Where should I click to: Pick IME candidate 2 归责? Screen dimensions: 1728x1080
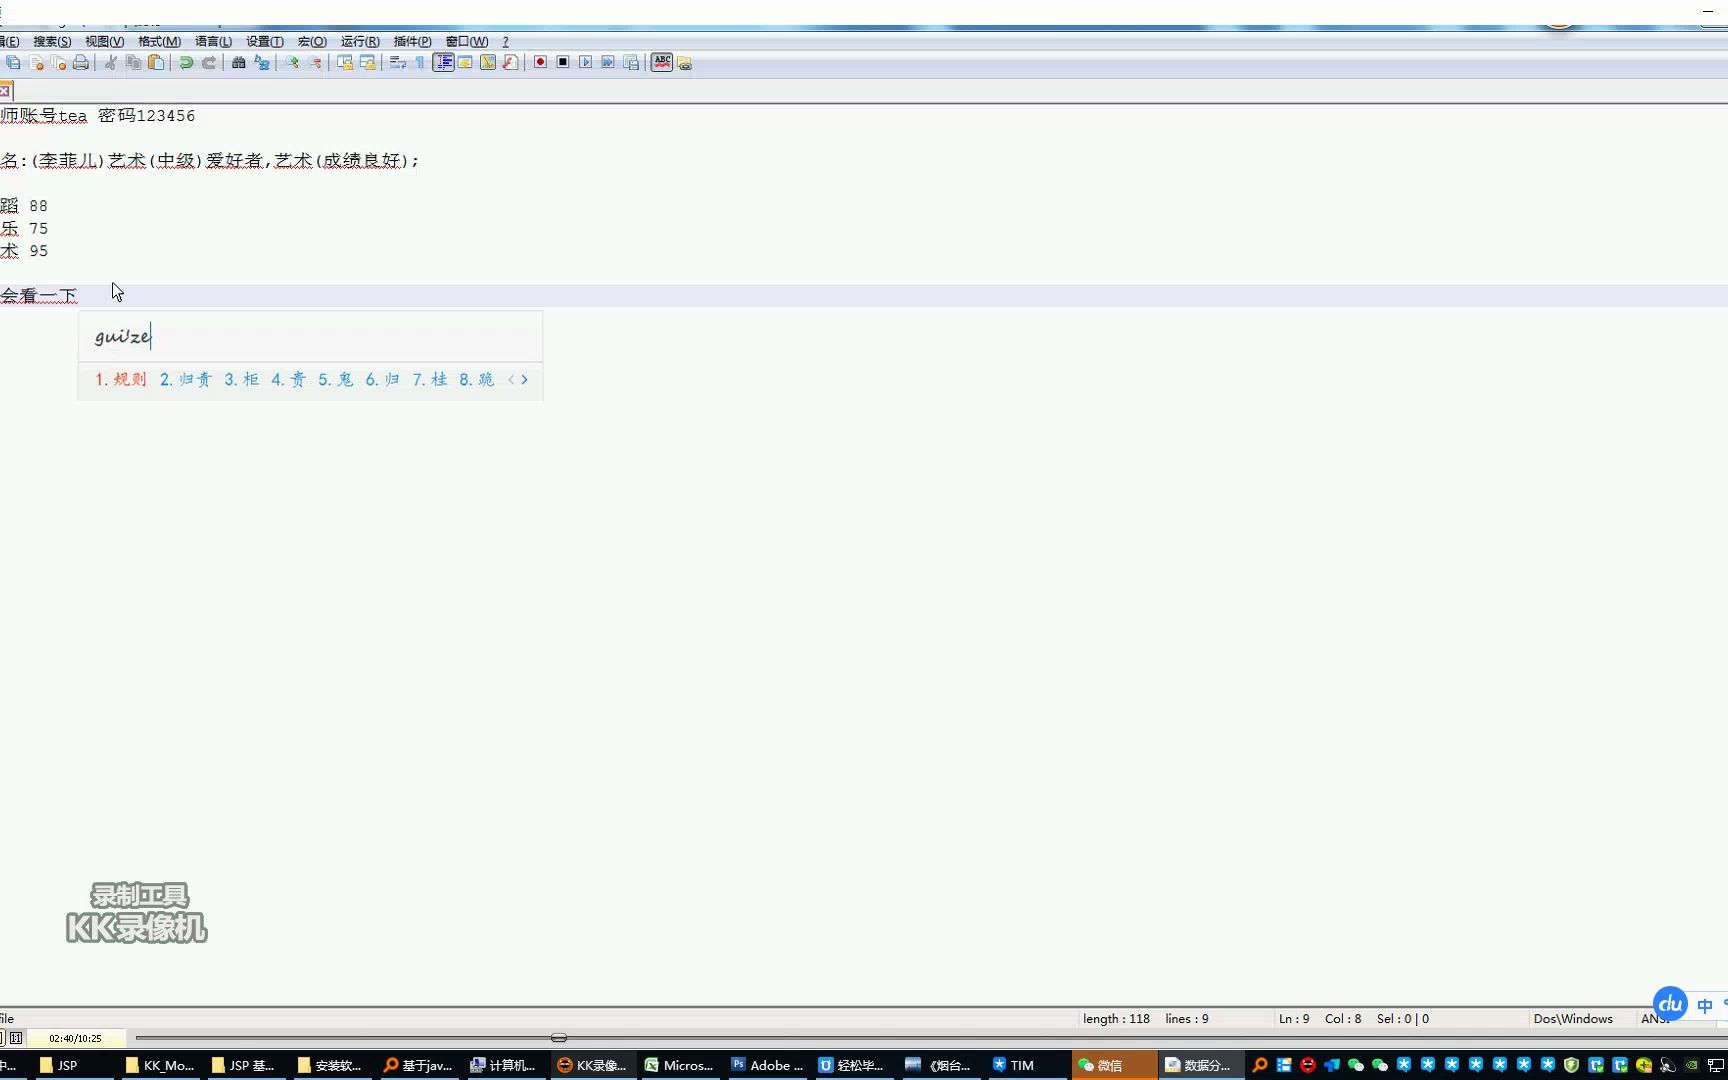tap(186, 379)
